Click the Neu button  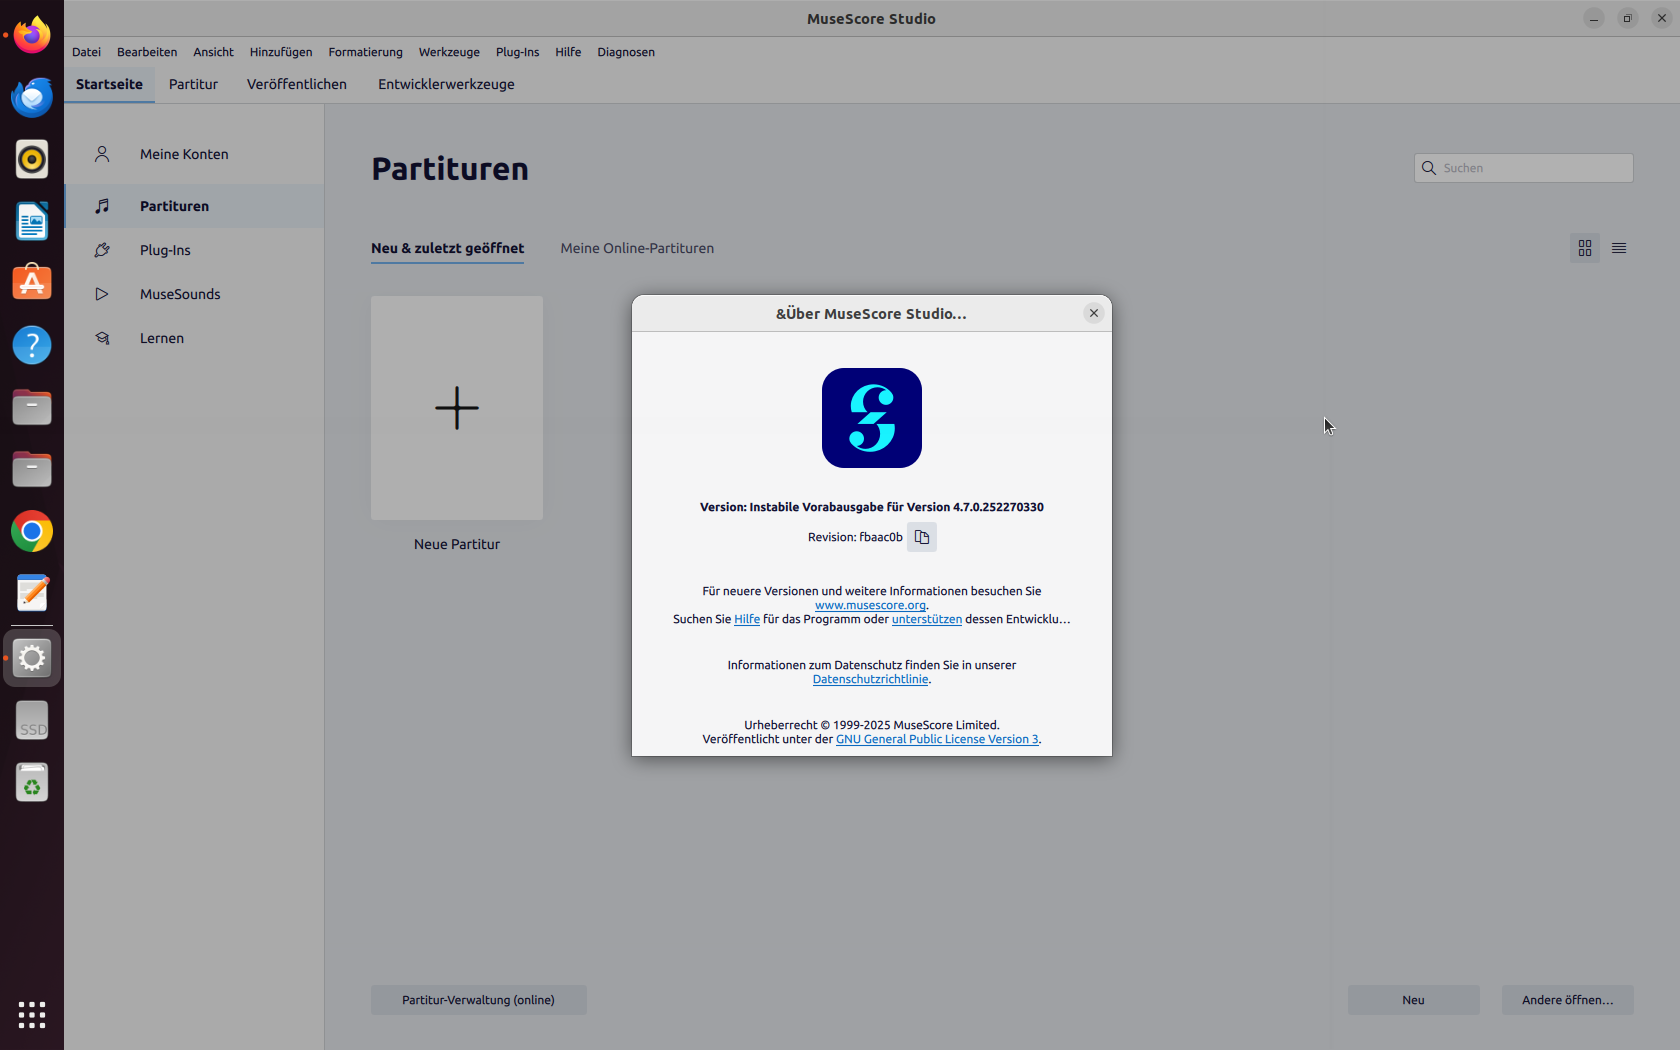(1413, 1000)
